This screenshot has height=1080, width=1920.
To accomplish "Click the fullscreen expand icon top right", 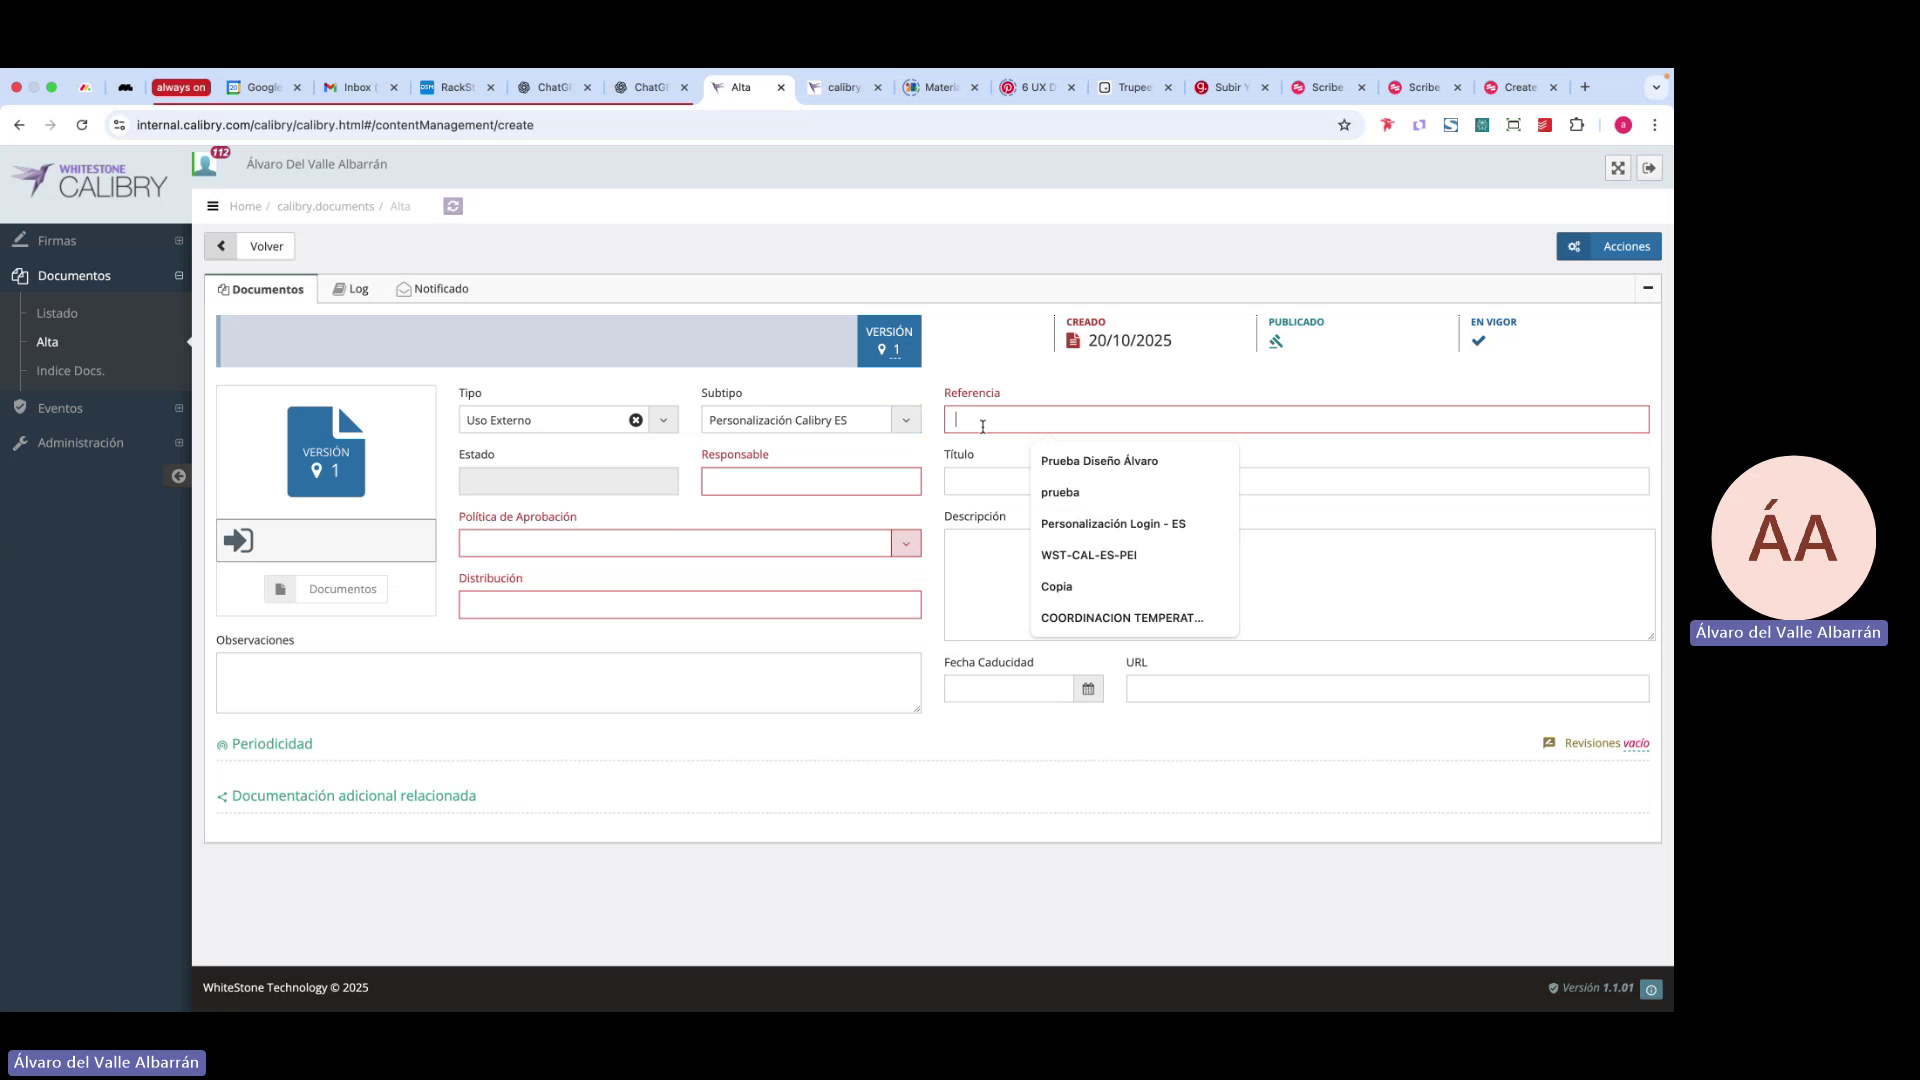I will tap(1617, 168).
